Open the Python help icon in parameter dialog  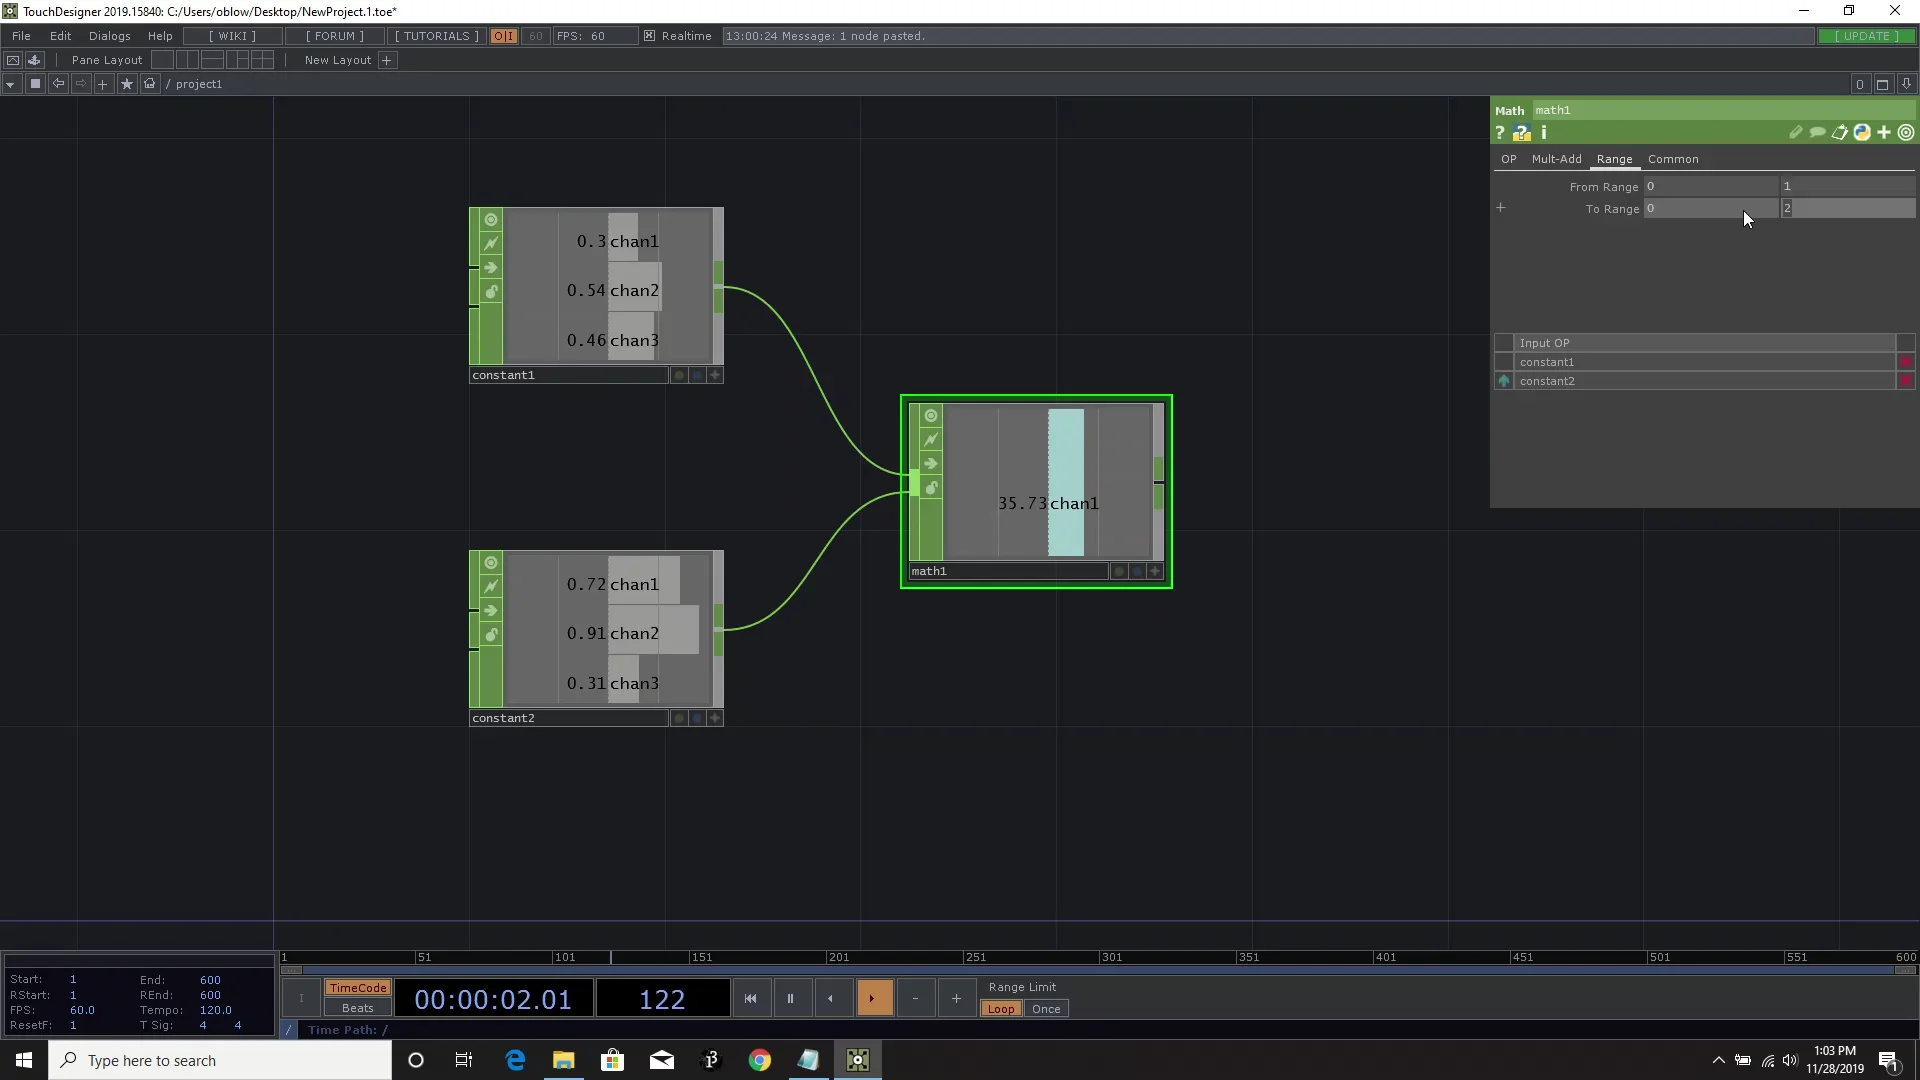1862,132
